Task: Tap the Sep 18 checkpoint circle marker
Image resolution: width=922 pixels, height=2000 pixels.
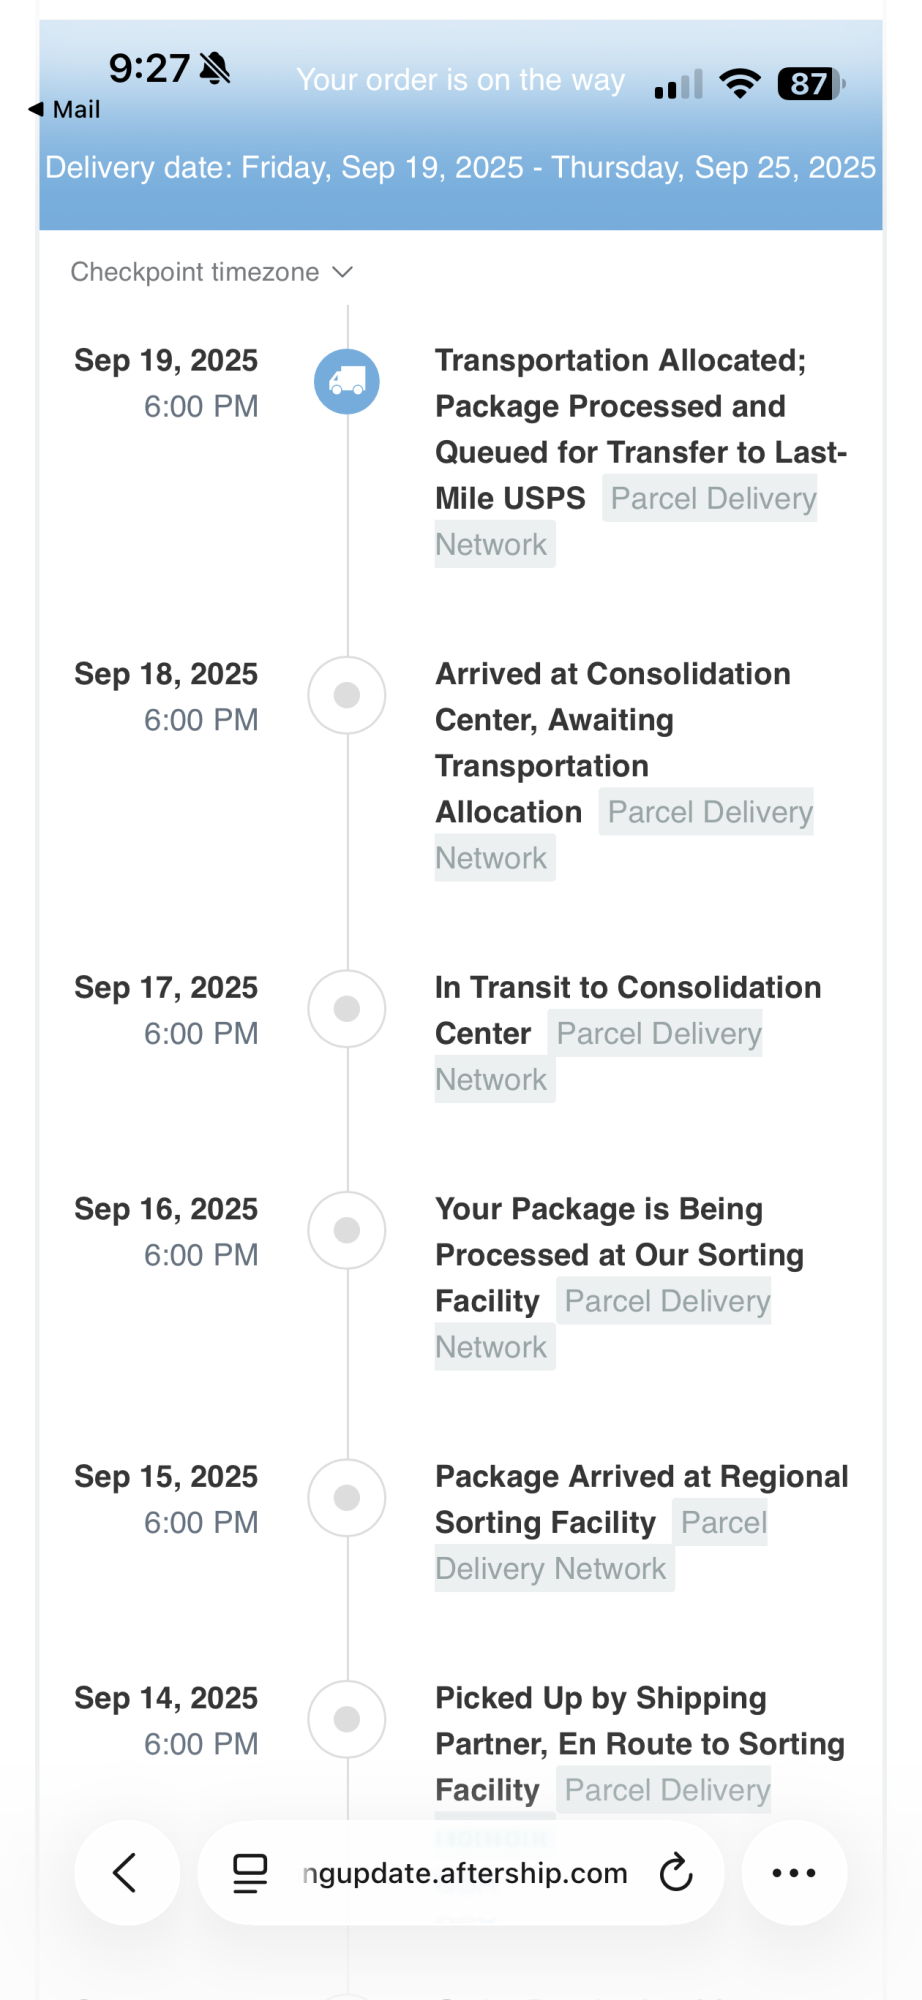Action: [x=347, y=695]
